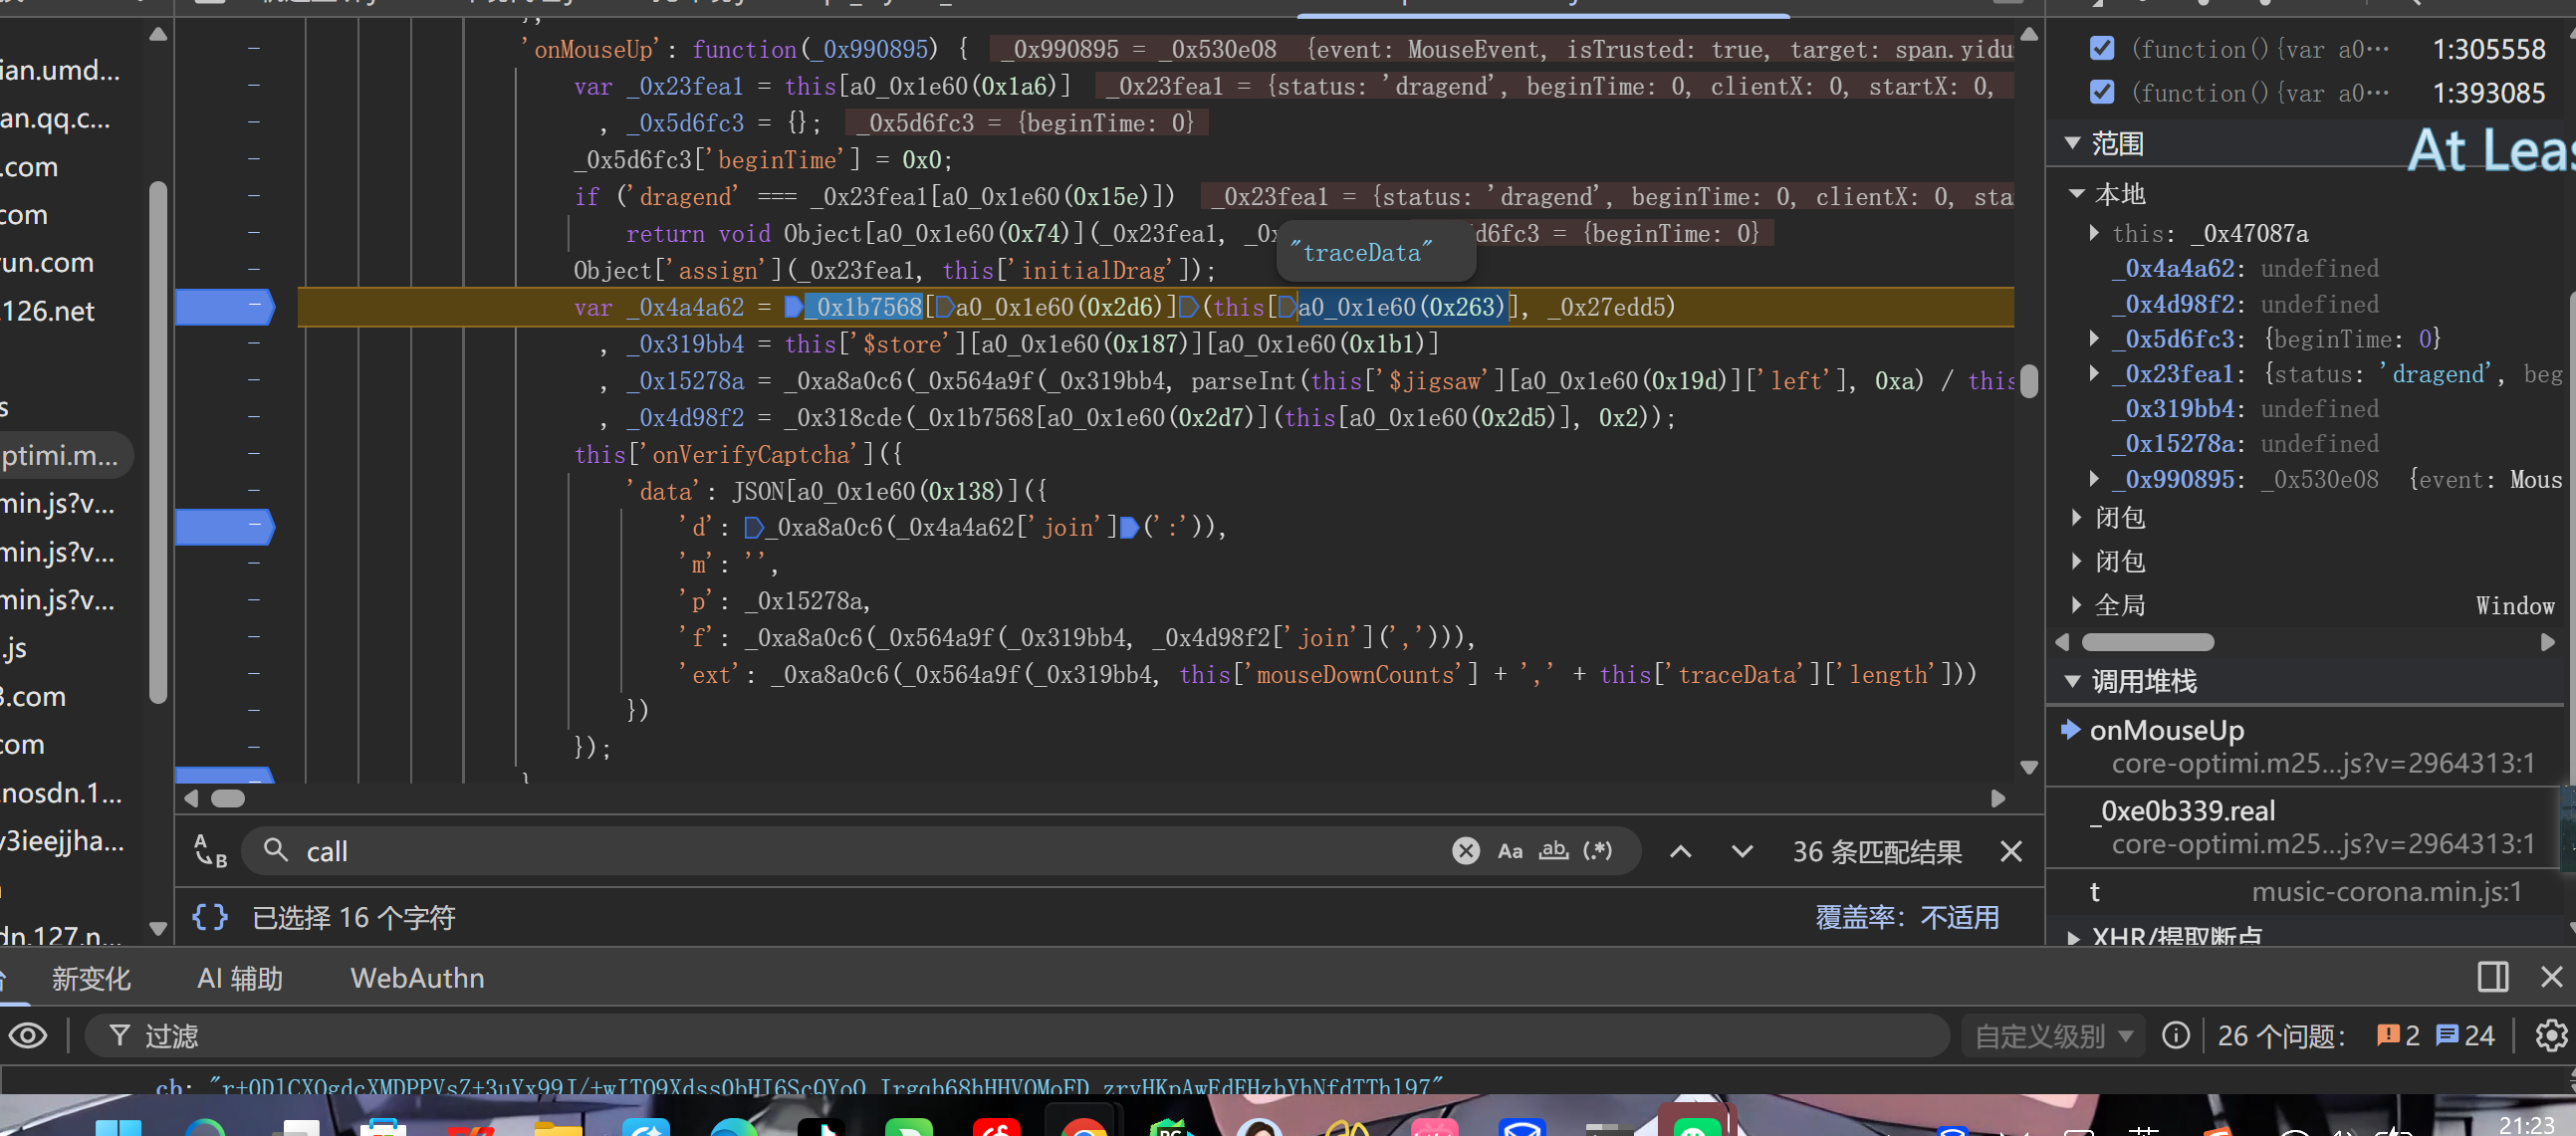This screenshot has height=1136, width=2576.
Task: Toggle inline breakpoint before (':')
Action: pos(1129,527)
